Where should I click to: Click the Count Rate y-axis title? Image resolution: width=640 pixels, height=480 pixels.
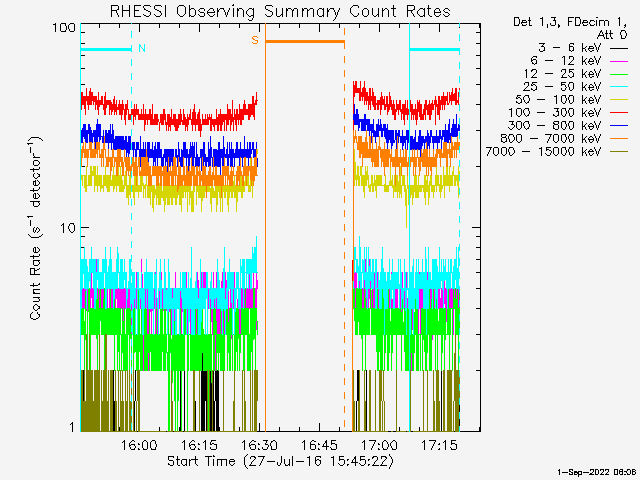pyautogui.click(x=36, y=228)
